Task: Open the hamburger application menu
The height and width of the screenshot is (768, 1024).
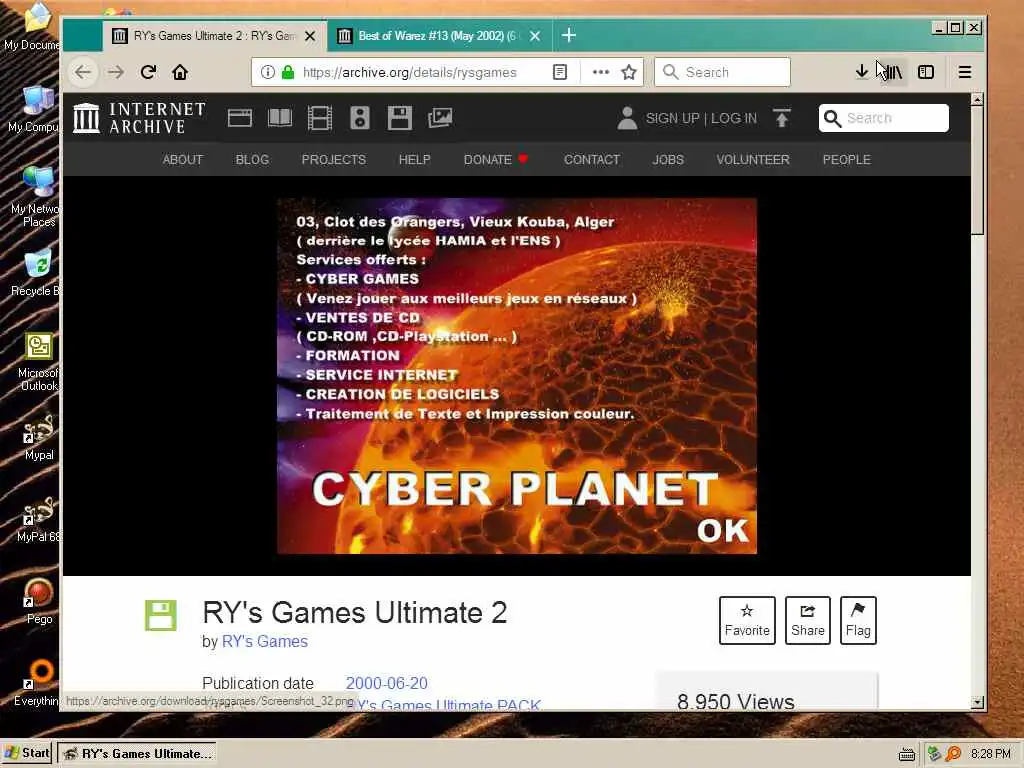Action: tap(965, 72)
